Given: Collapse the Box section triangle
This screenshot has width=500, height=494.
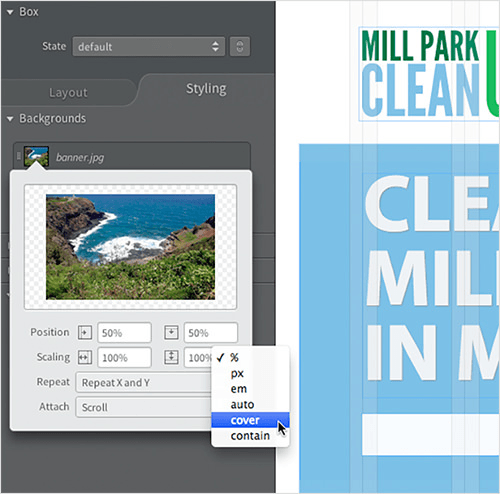Looking at the screenshot, I should 10,12.
